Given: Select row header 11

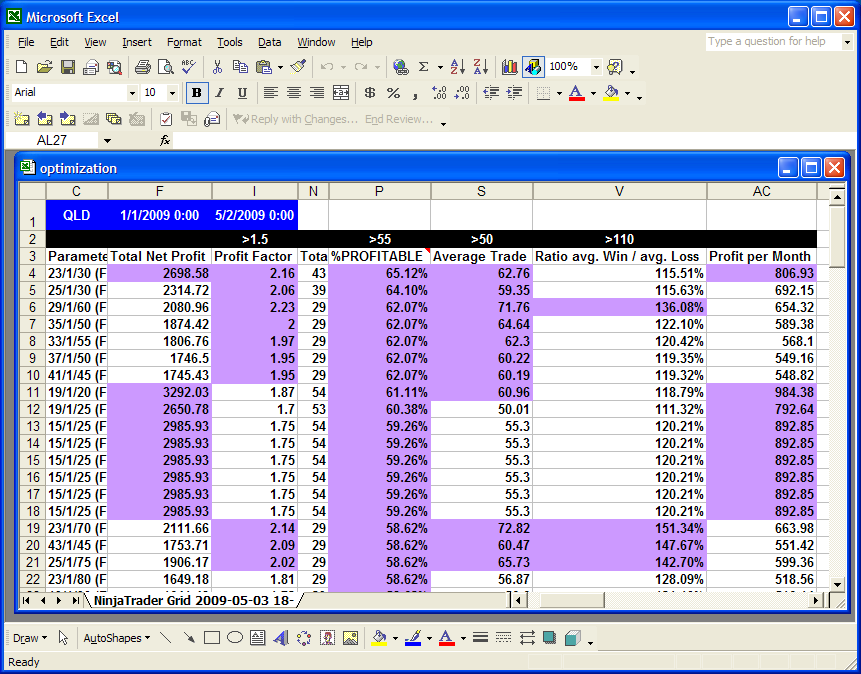Looking at the screenshot, I should 32,392.
